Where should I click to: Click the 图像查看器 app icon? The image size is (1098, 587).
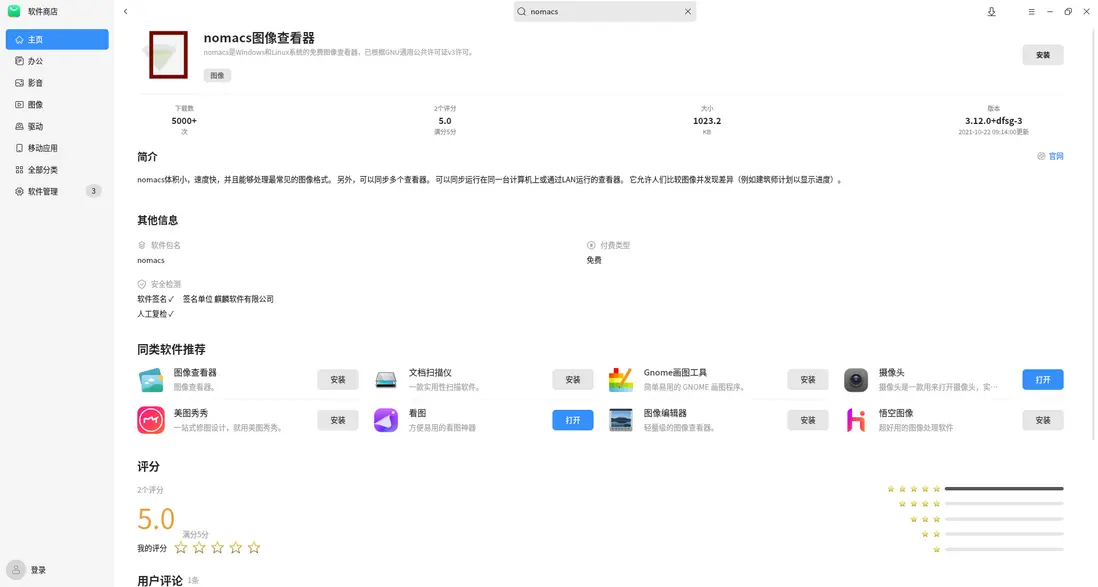pyautogui.click(x=151, y=380)
